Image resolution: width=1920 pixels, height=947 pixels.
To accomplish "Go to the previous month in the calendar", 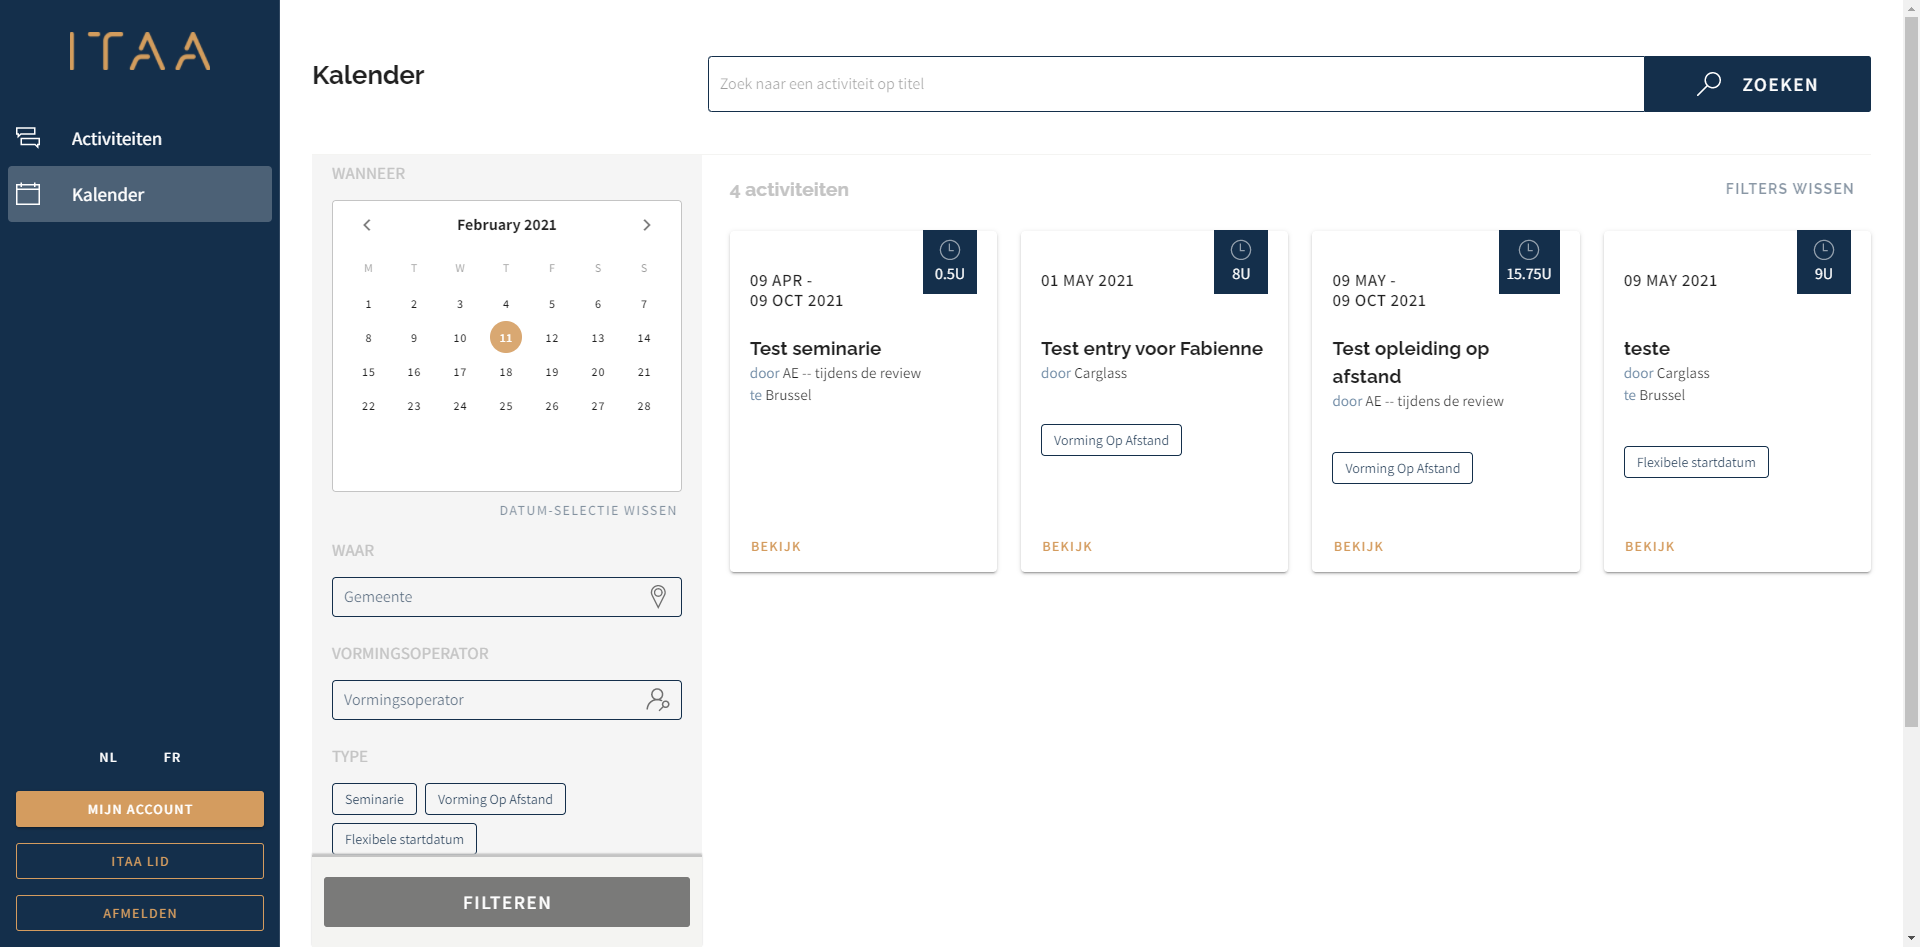I will 367,225.
